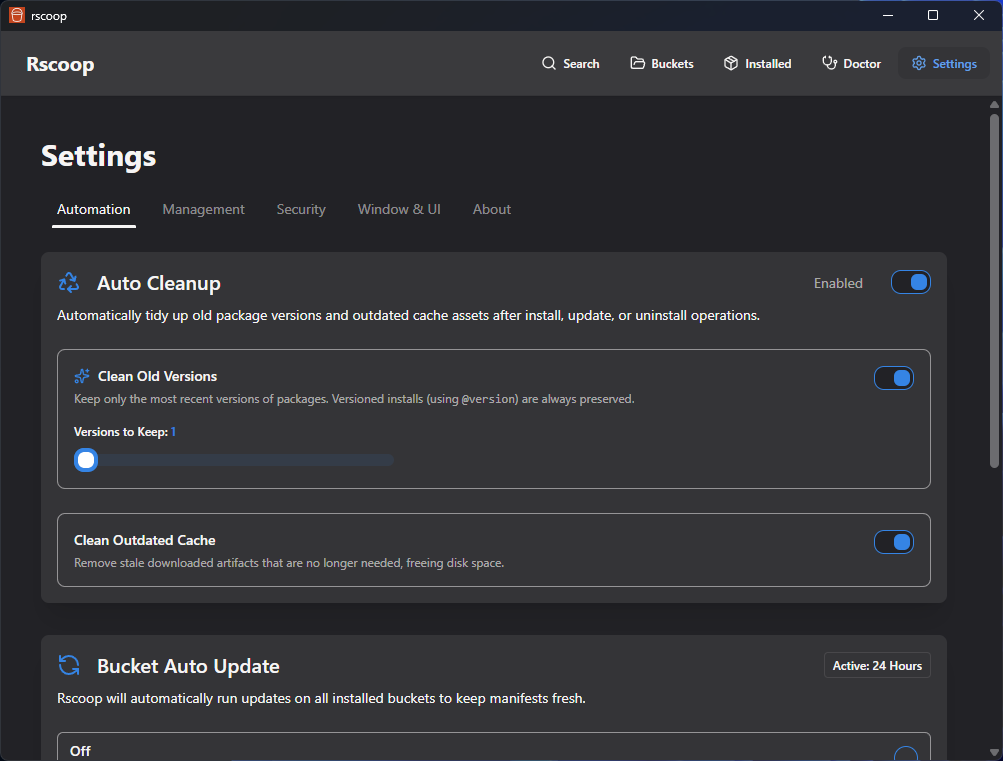Click the scrollbar up arrow

pos(993,104)
